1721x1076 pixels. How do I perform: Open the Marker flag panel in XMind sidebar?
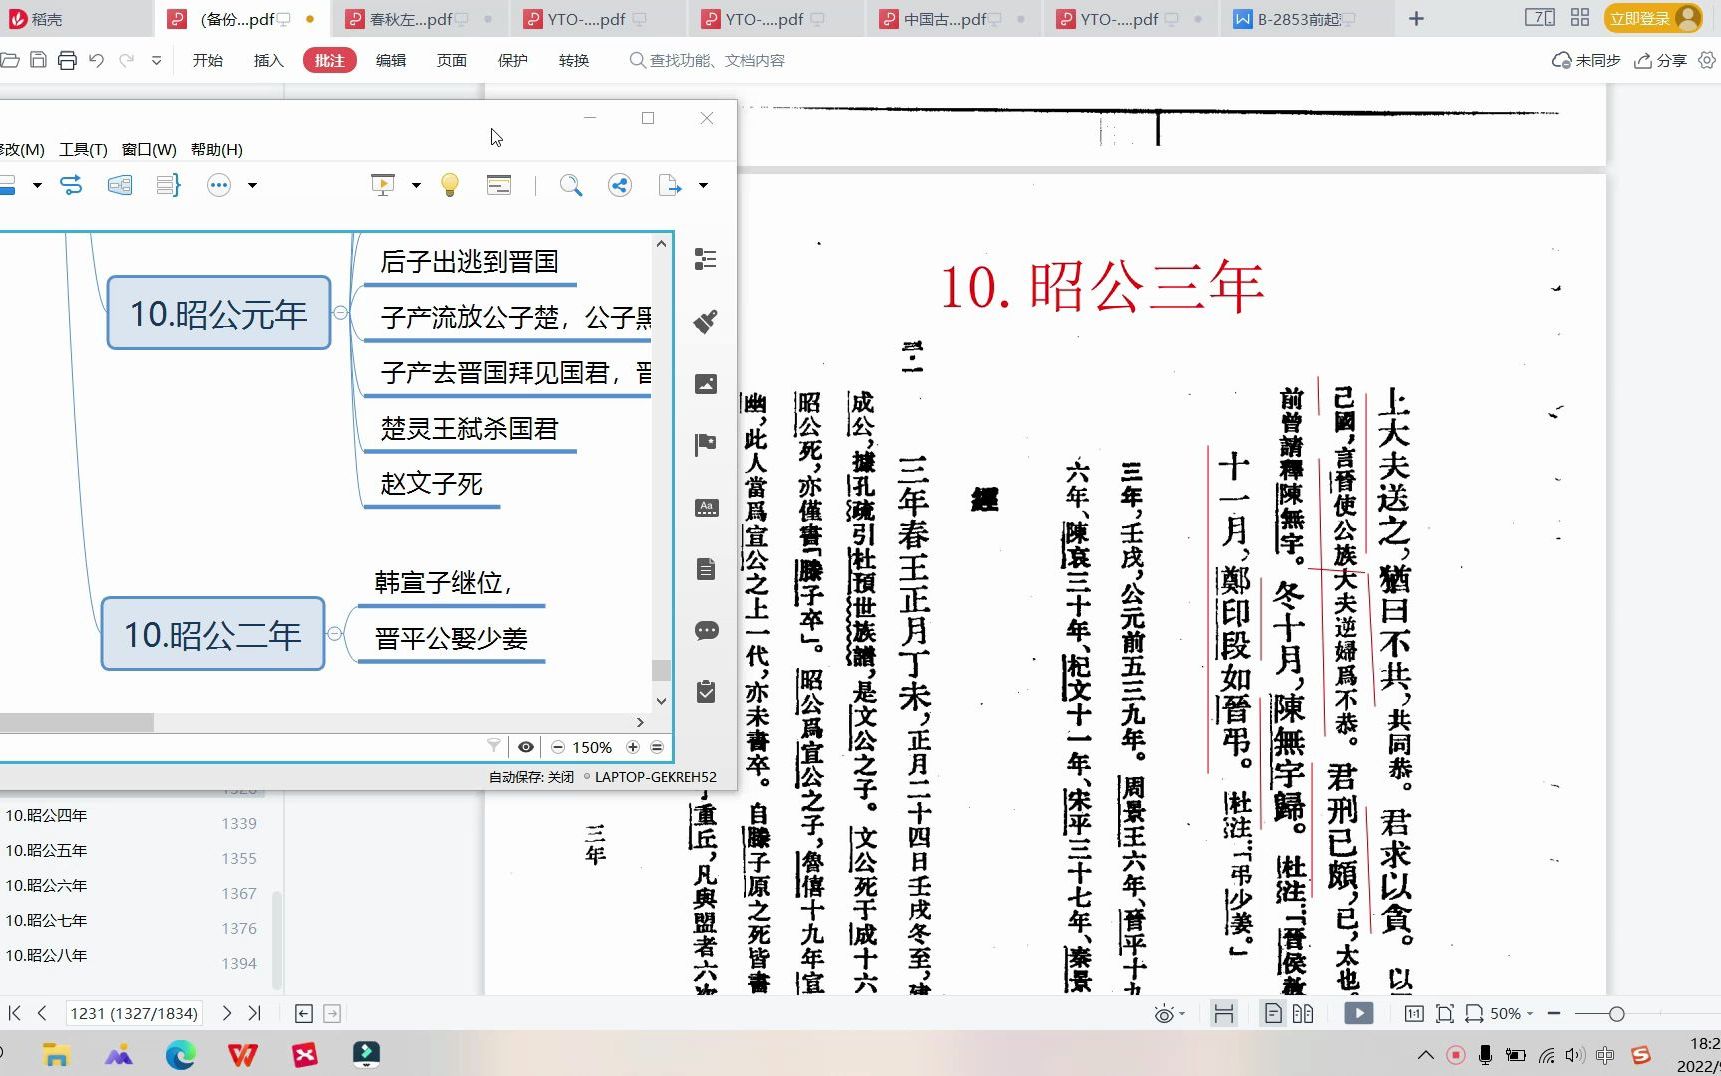pyautogui.click(x=706, y=445)
